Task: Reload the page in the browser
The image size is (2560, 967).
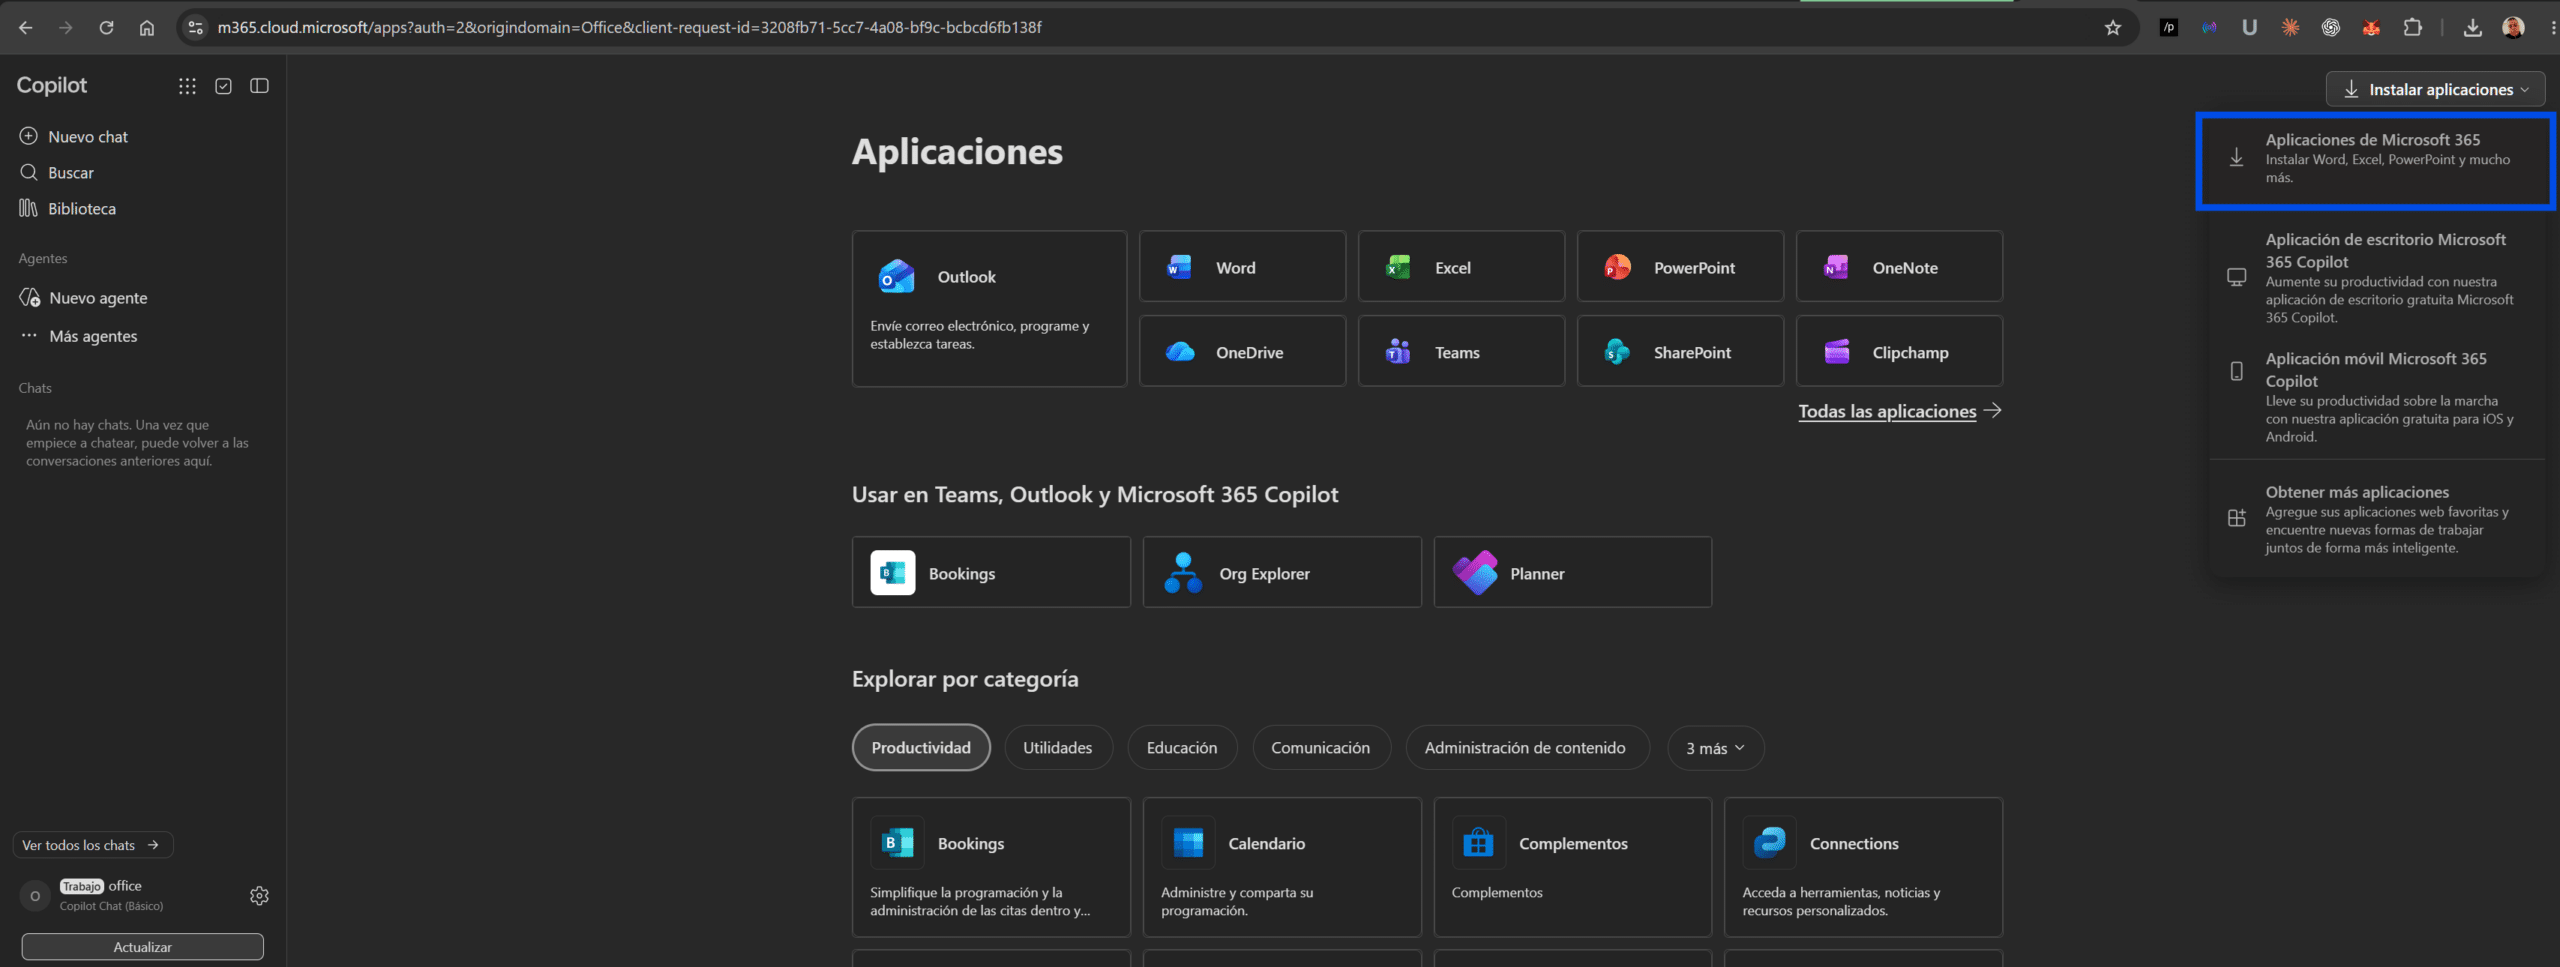Action: (x=106, y=27)
